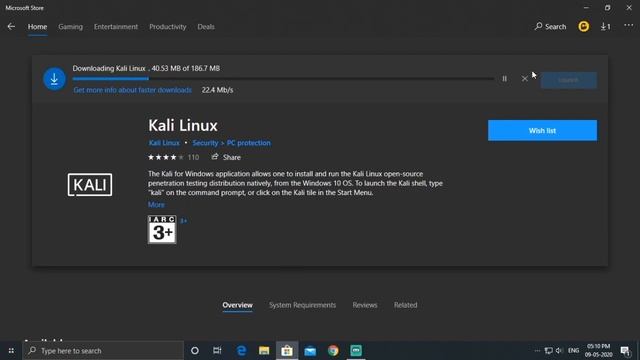Open the Deals tab
The image size is (640, 360).
206,27
